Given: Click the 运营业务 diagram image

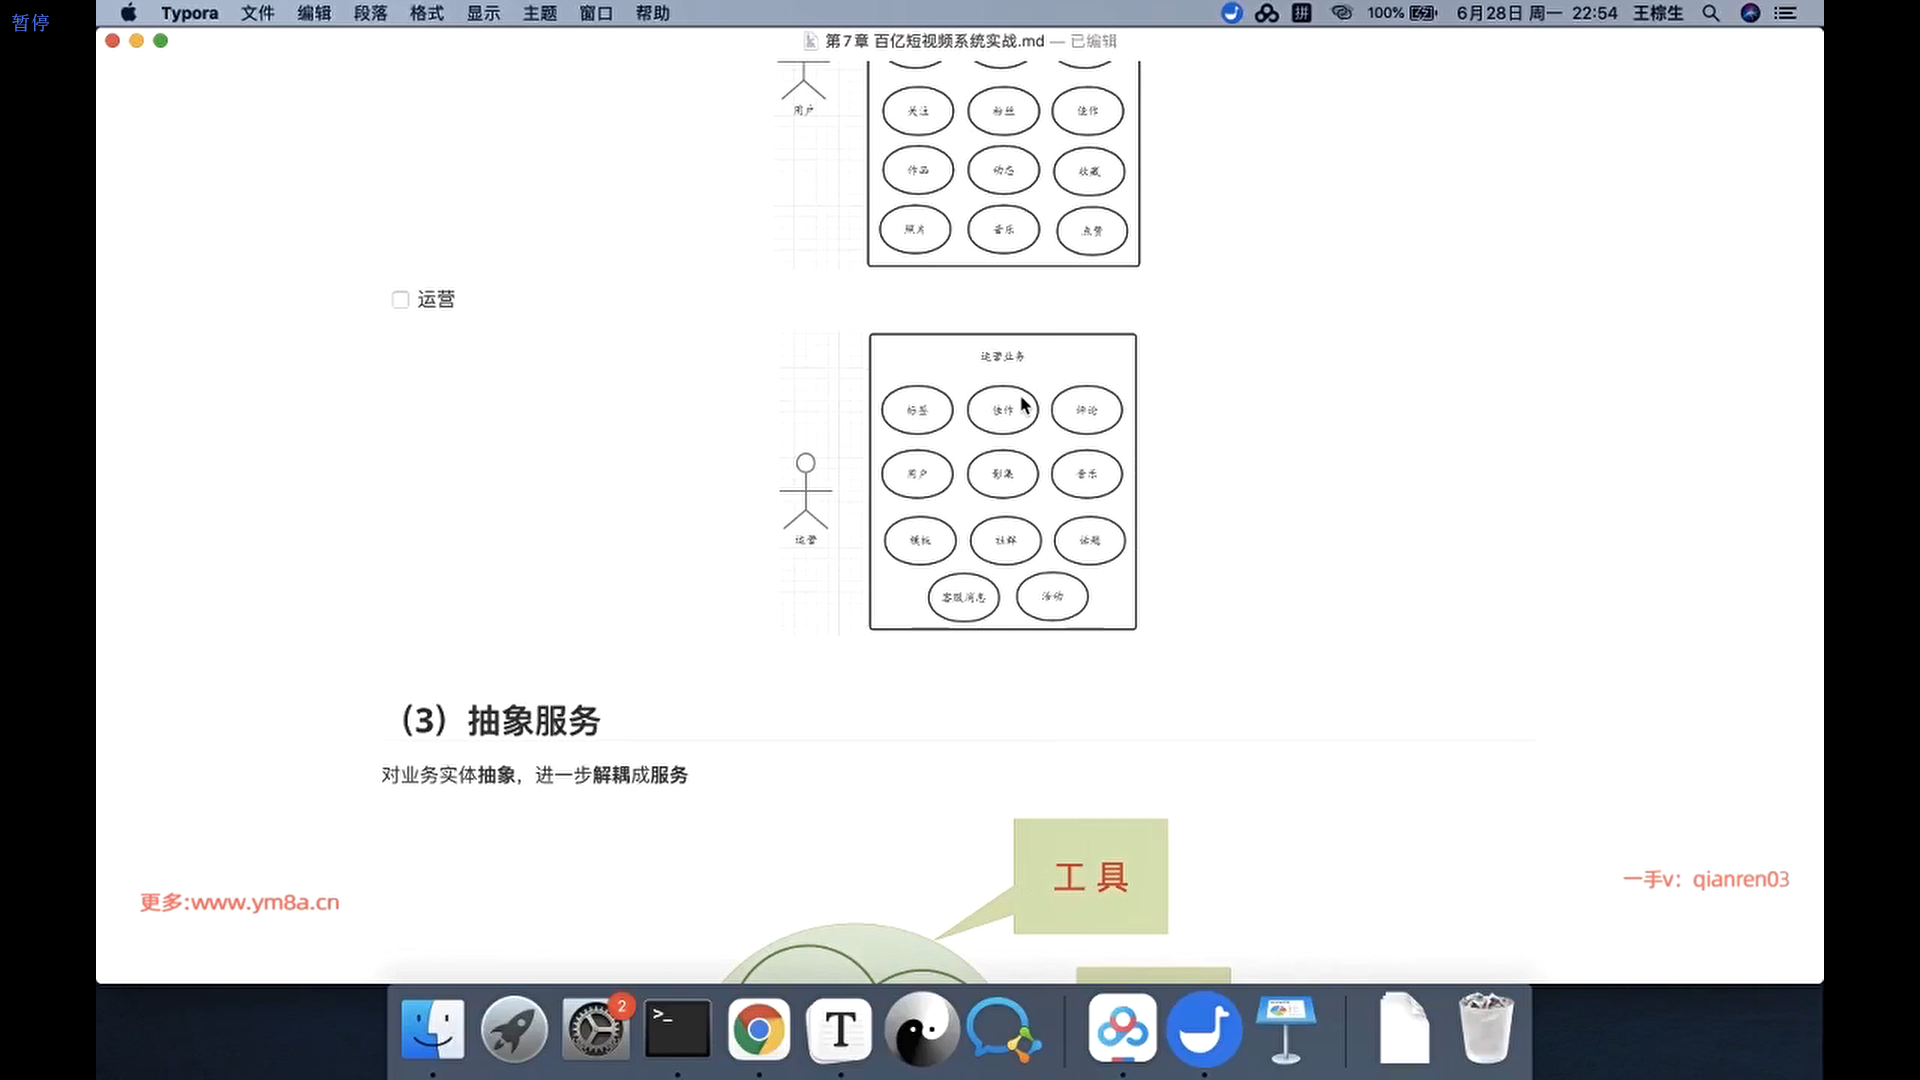Looking at the screenshot, I should click(1002, 482).
